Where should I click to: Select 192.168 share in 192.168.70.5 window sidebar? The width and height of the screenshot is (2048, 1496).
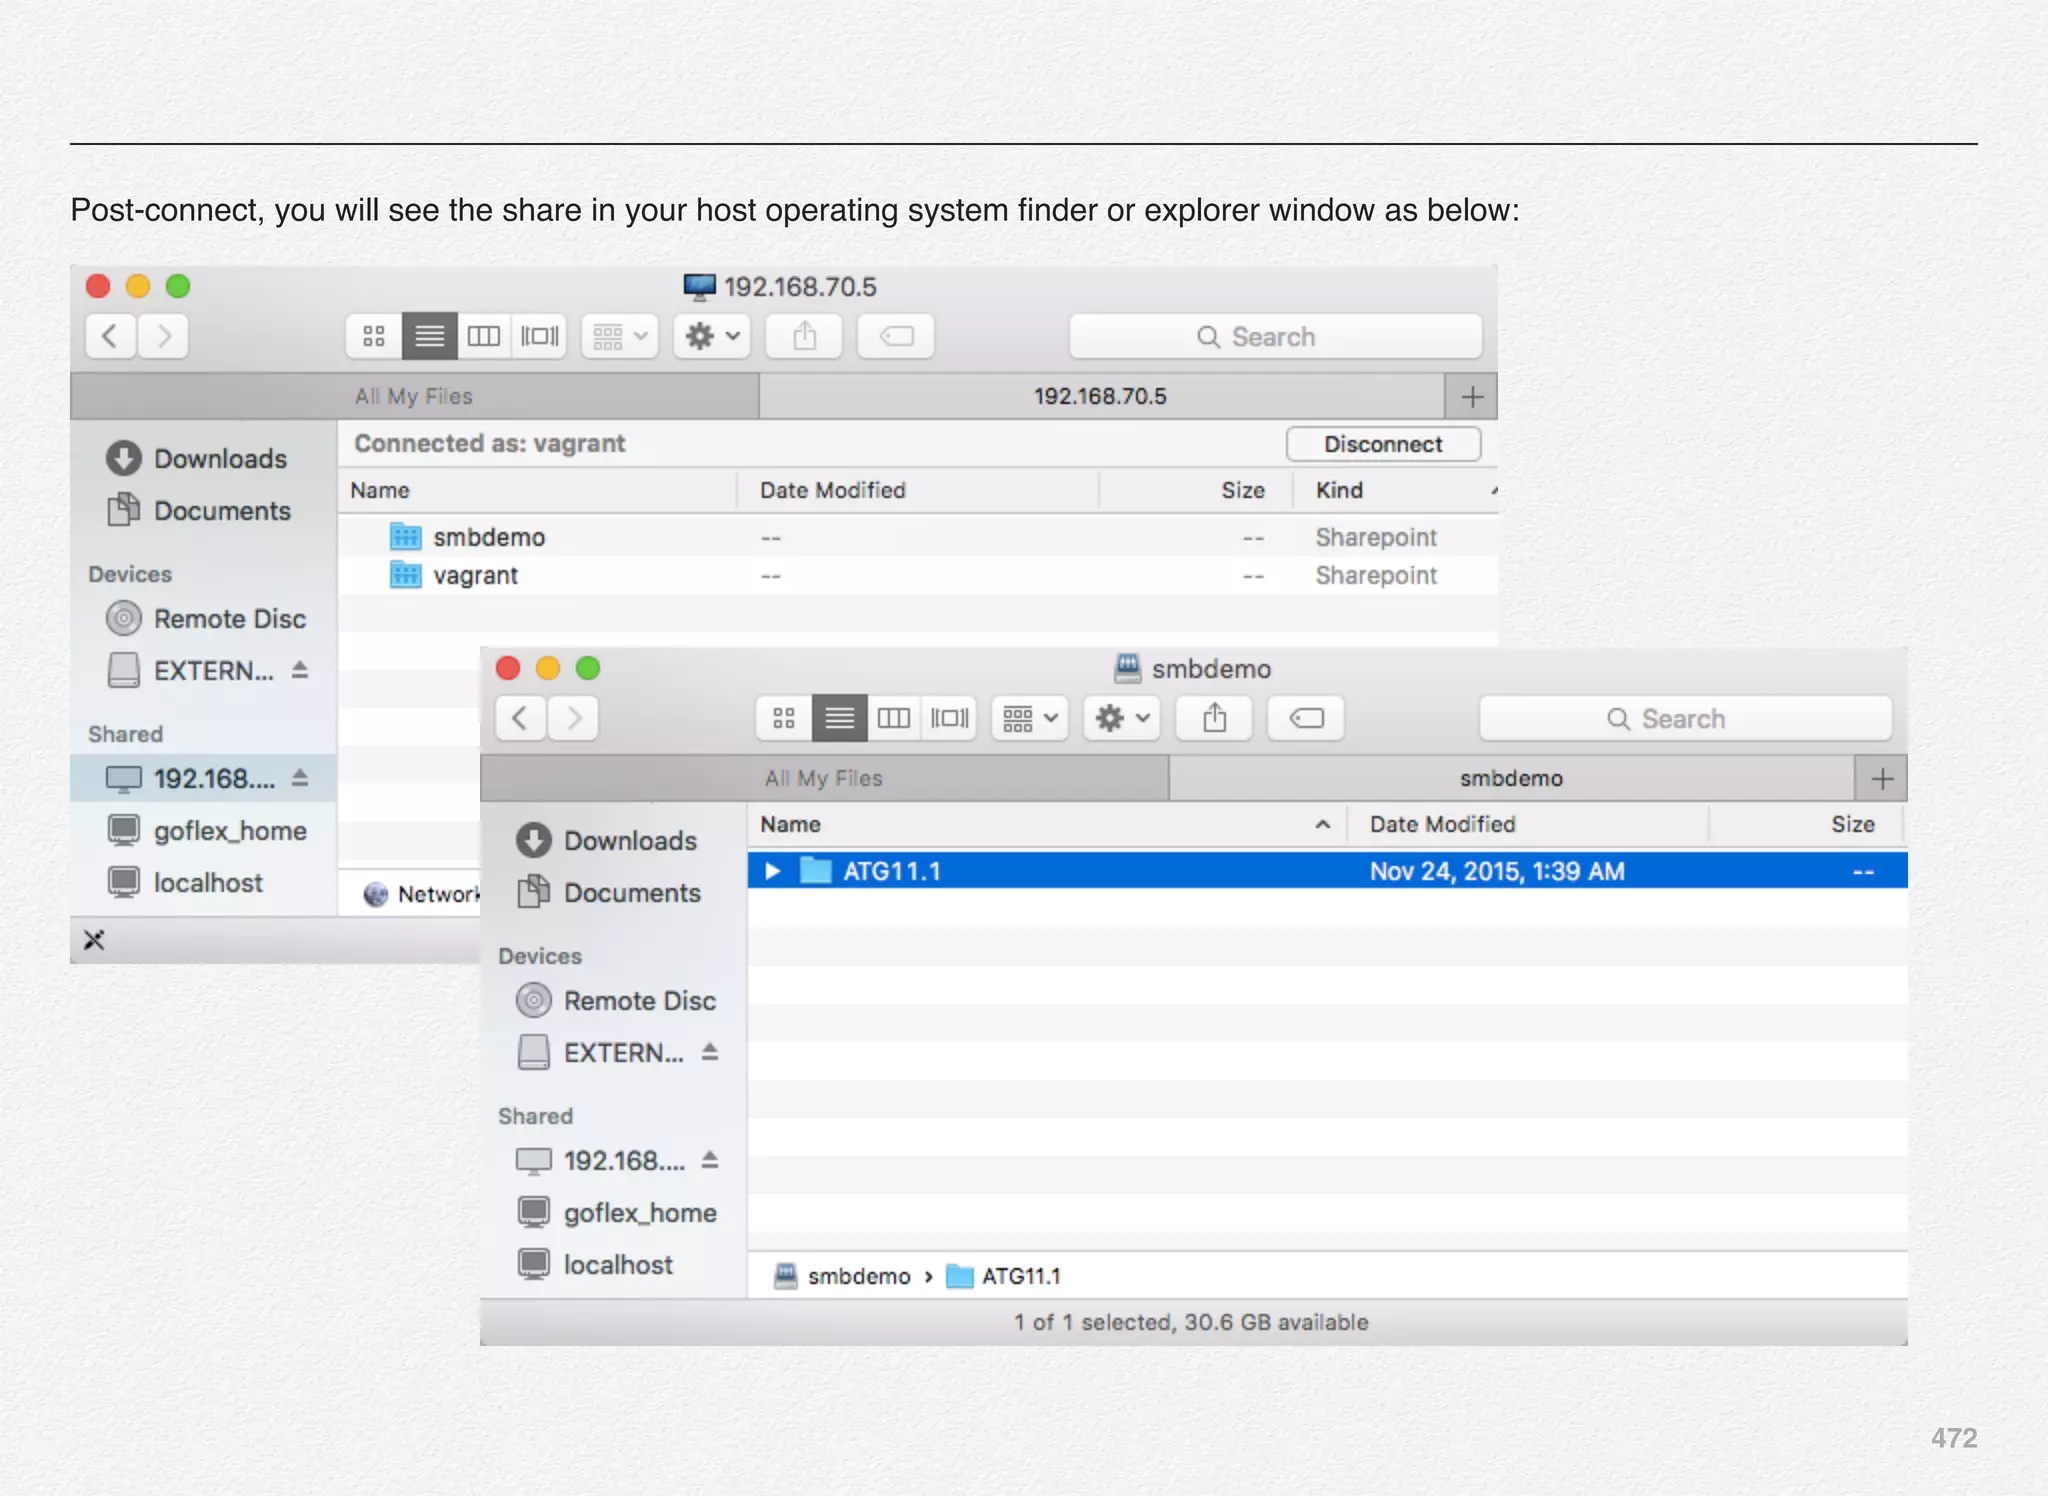pos(203,778)
